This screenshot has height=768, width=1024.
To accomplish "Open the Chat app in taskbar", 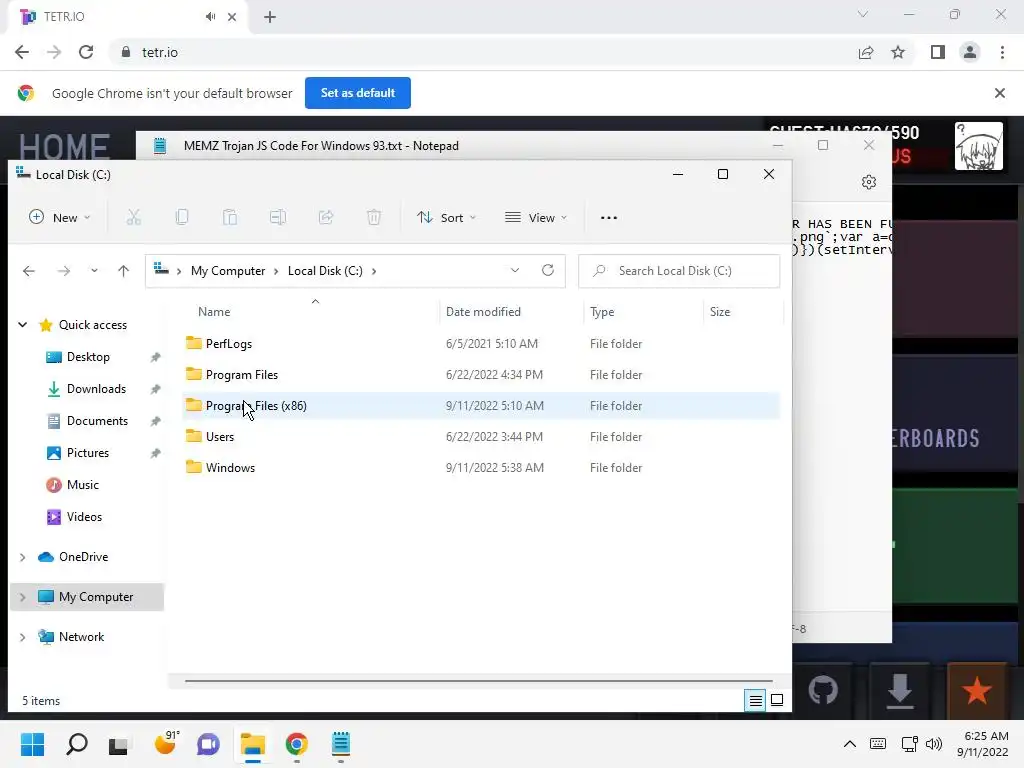I will tap(208, 744).
